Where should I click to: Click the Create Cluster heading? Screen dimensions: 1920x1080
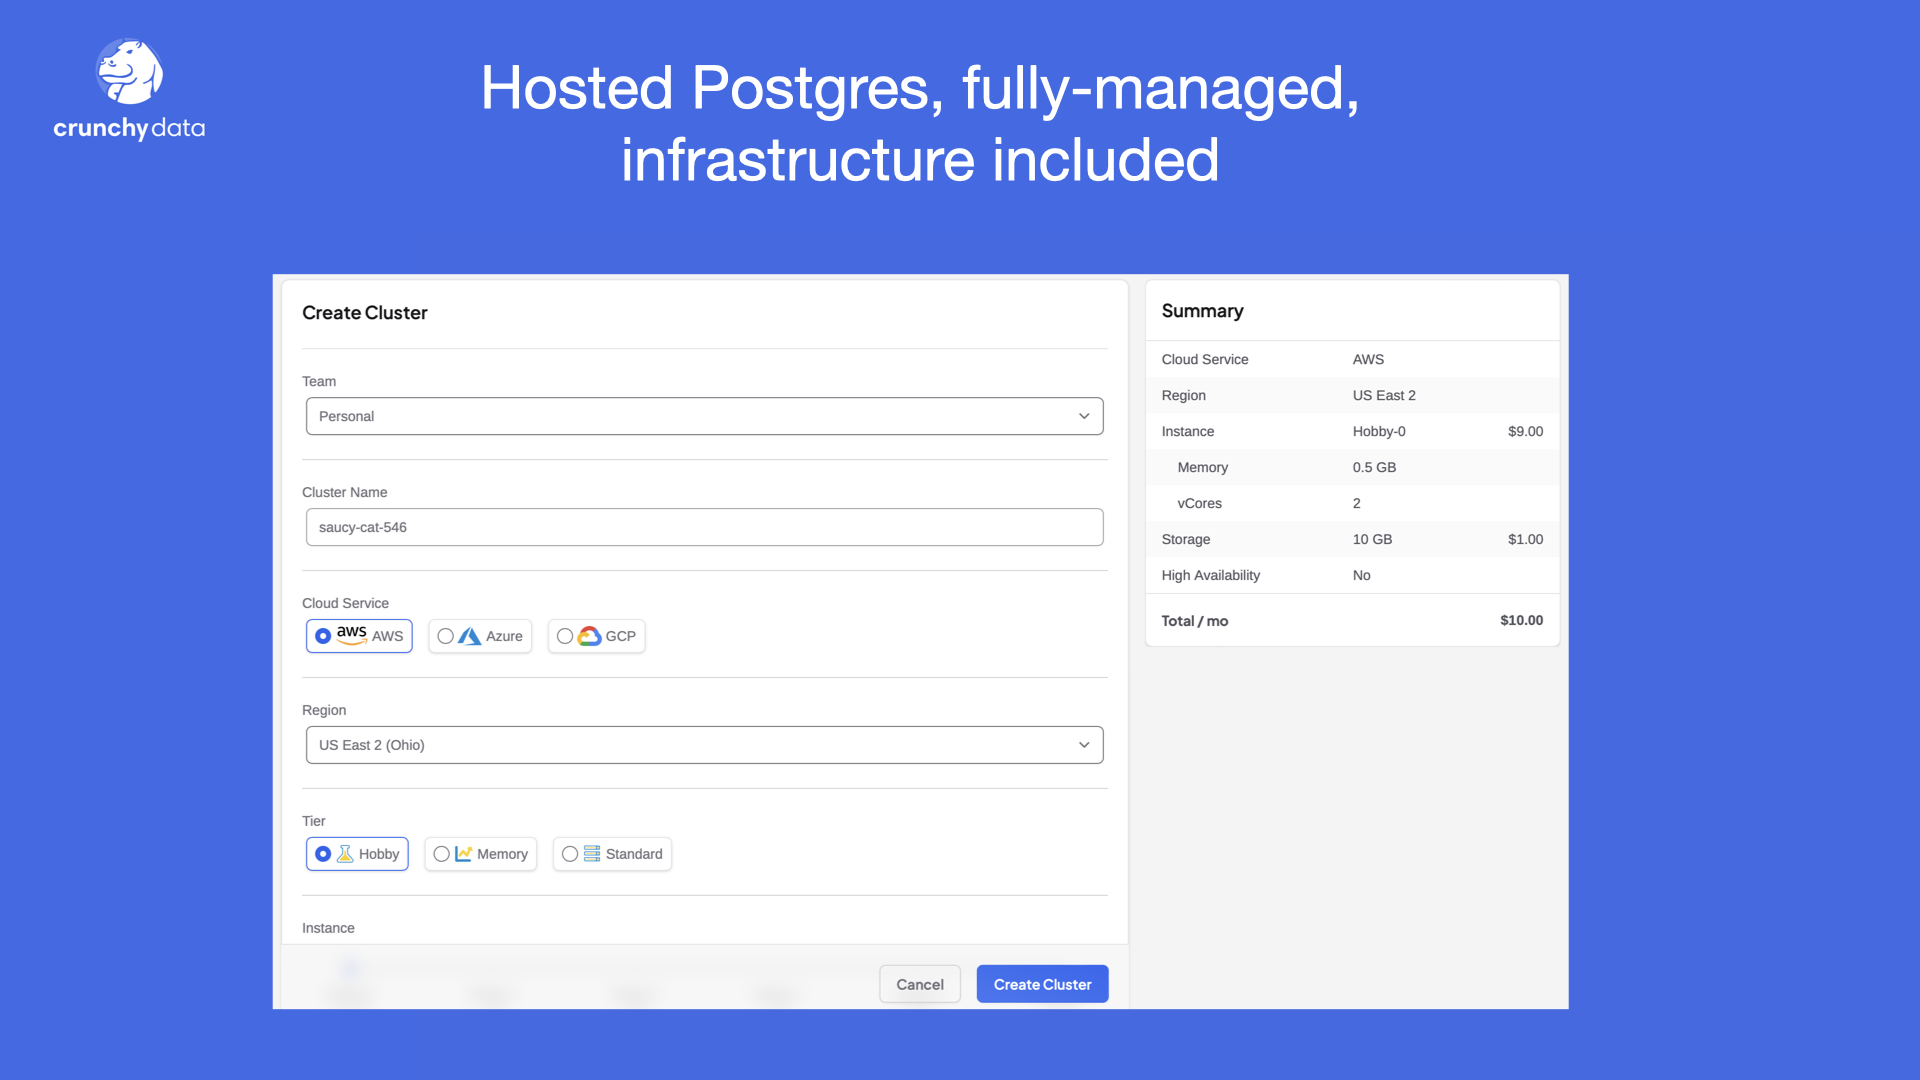pyautogui.click(x=365, y=313)
